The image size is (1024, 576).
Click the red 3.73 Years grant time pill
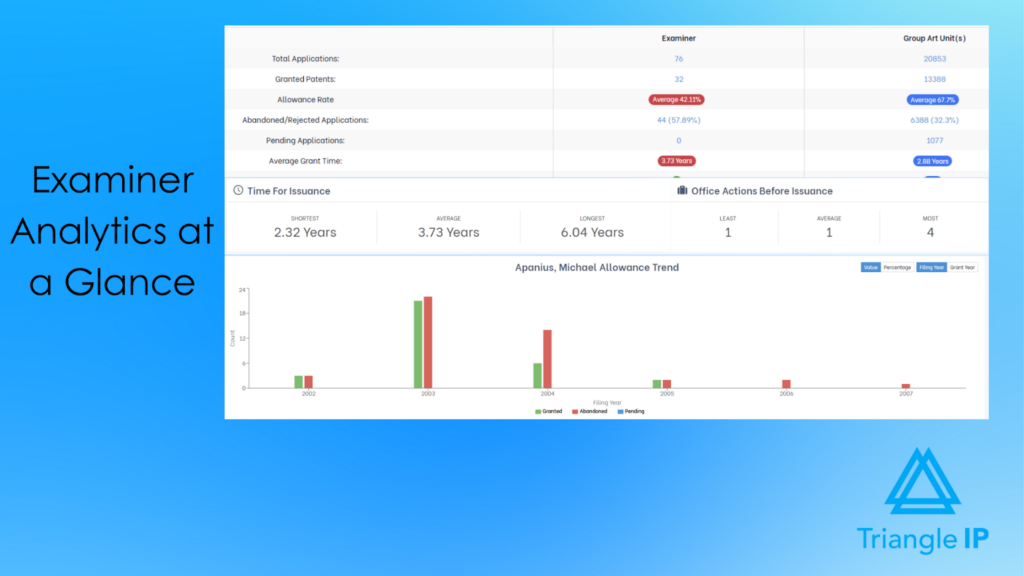678,160
